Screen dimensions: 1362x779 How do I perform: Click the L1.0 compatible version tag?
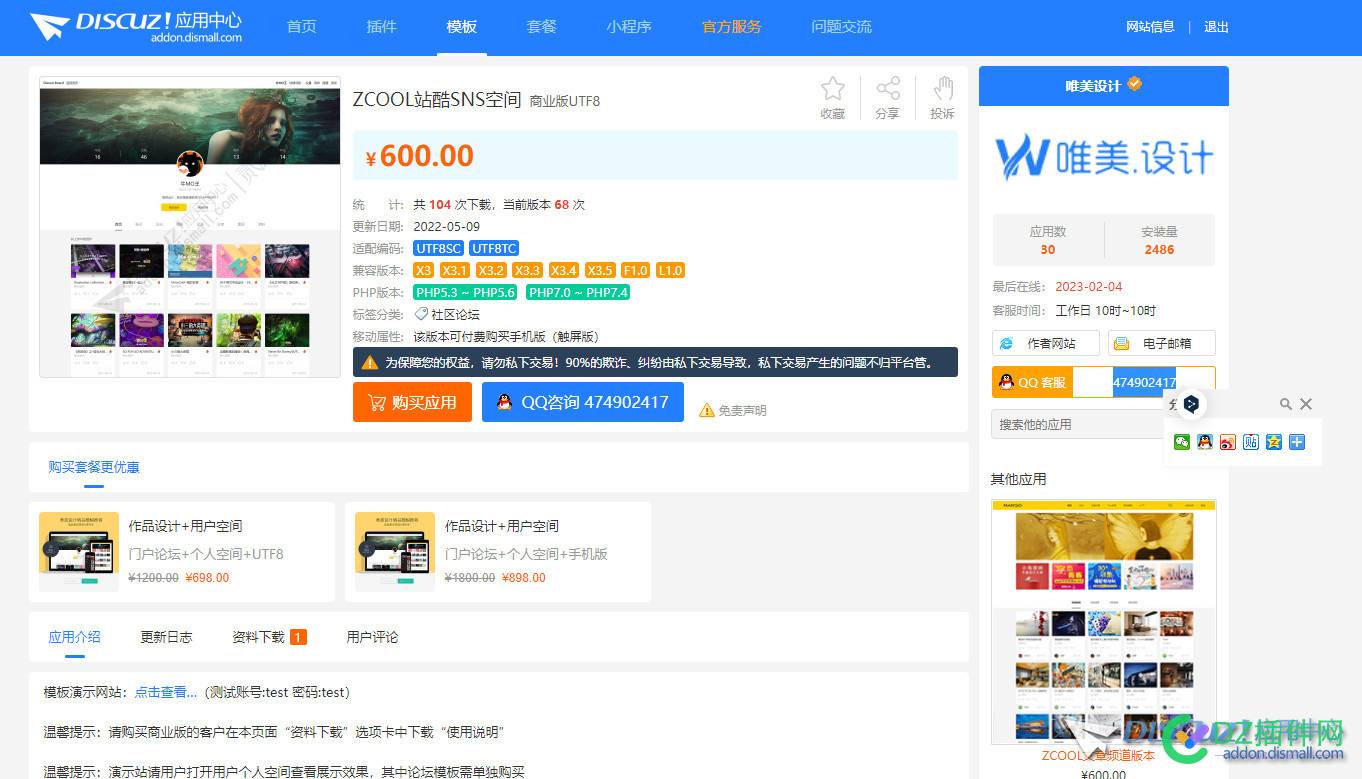(670, 270)
